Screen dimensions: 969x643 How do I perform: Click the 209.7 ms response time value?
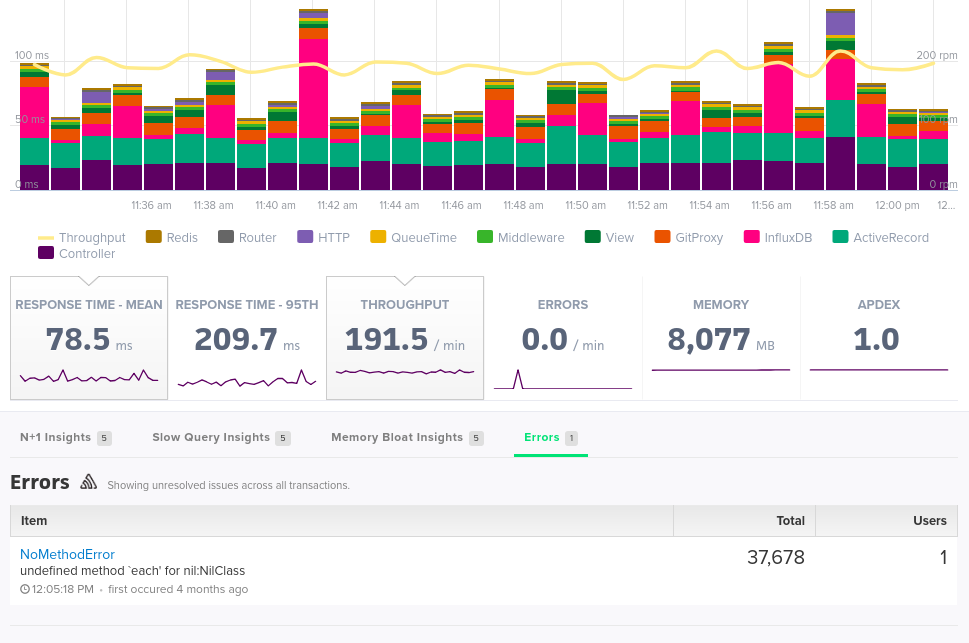click(x=247, y=339)
